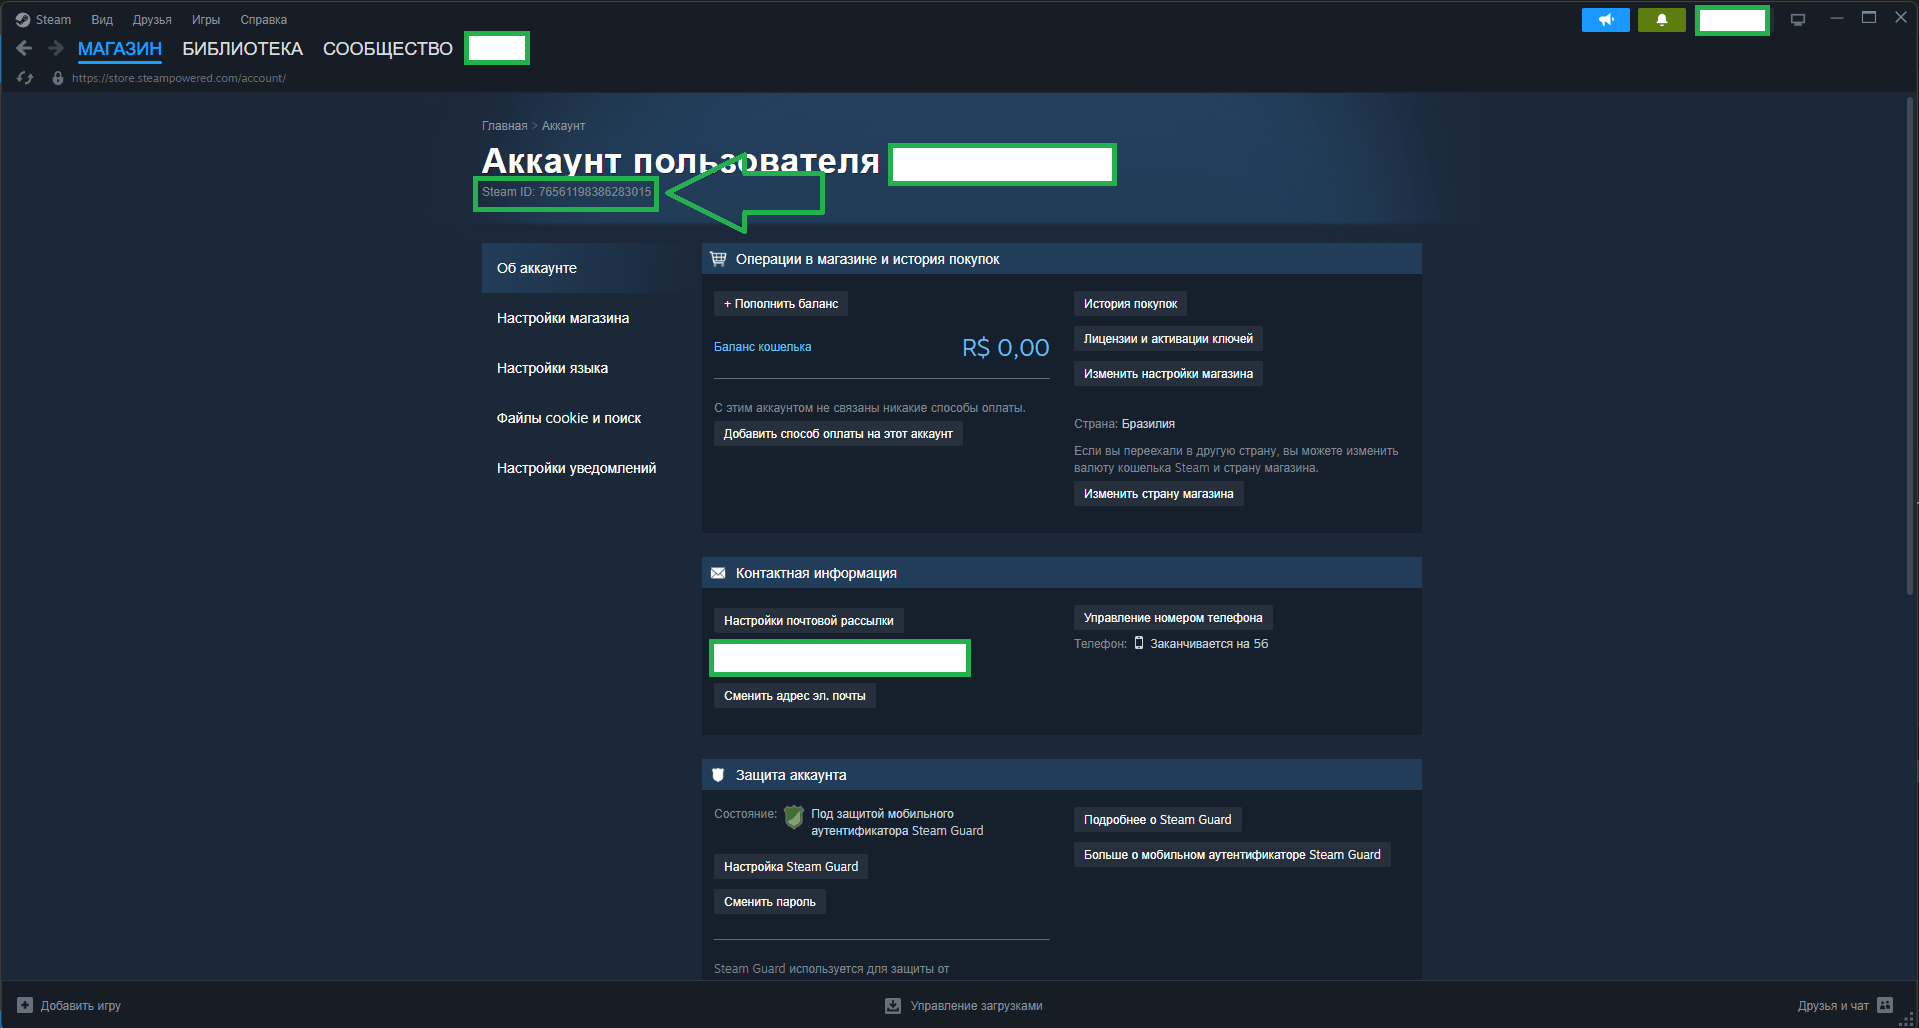Image resolution: width=1919 pixels, height=1028 pixels.
Task: Click Больше о мобильном аутентификаторе Steam Guard
Action: click(1232, 855)
